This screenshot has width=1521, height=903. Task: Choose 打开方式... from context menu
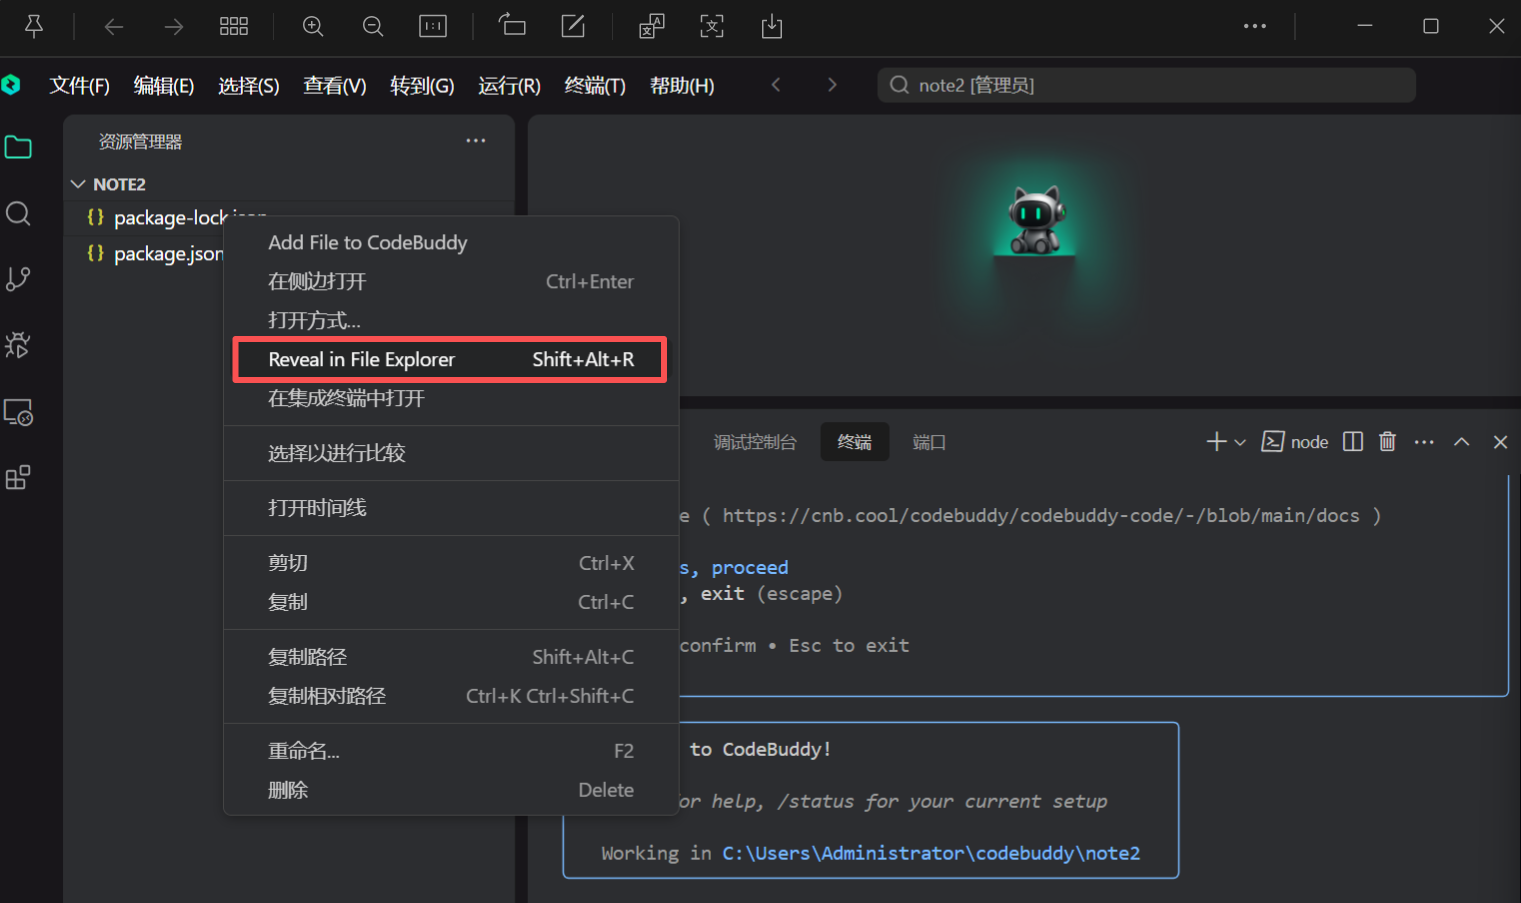pos(451,321)
